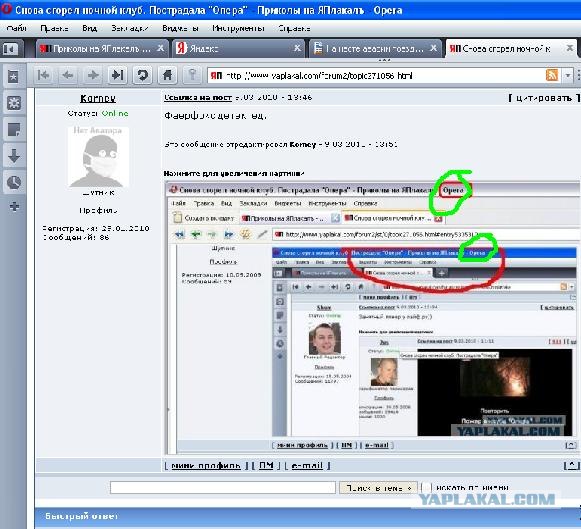Image resolution: width=581 pixels, height=529 pixels.
Task: Click the Fast Forward navigation button
Action: [117, 76]
